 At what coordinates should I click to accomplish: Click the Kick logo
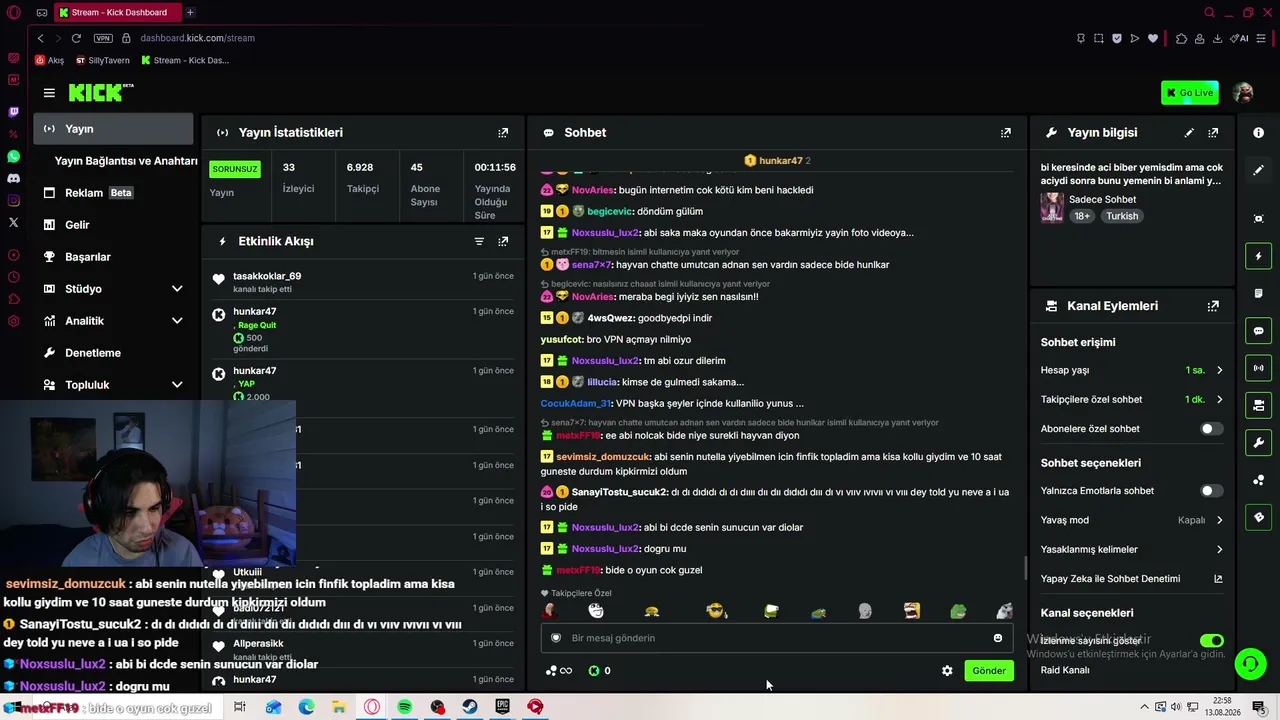pyautogui.click(x=100, y=92)
